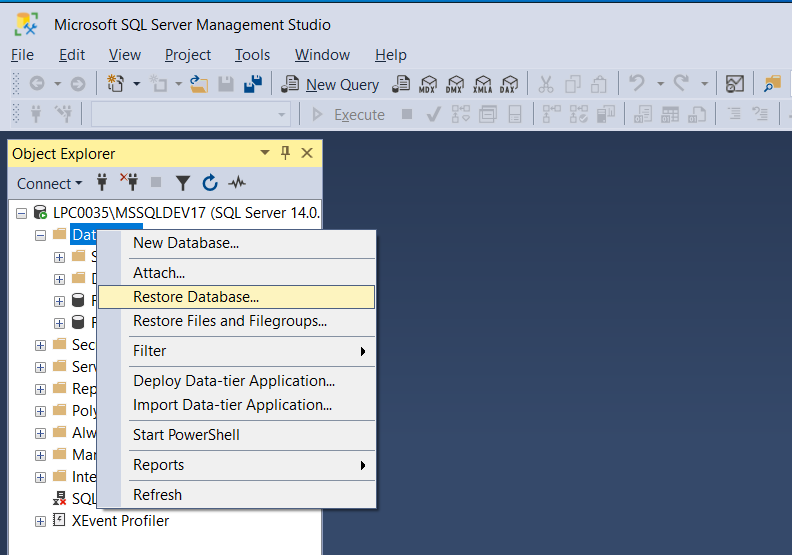Click the Save All icon in toolbar
The width and height of the screenshot is (792, 555).
pos(253,85)
